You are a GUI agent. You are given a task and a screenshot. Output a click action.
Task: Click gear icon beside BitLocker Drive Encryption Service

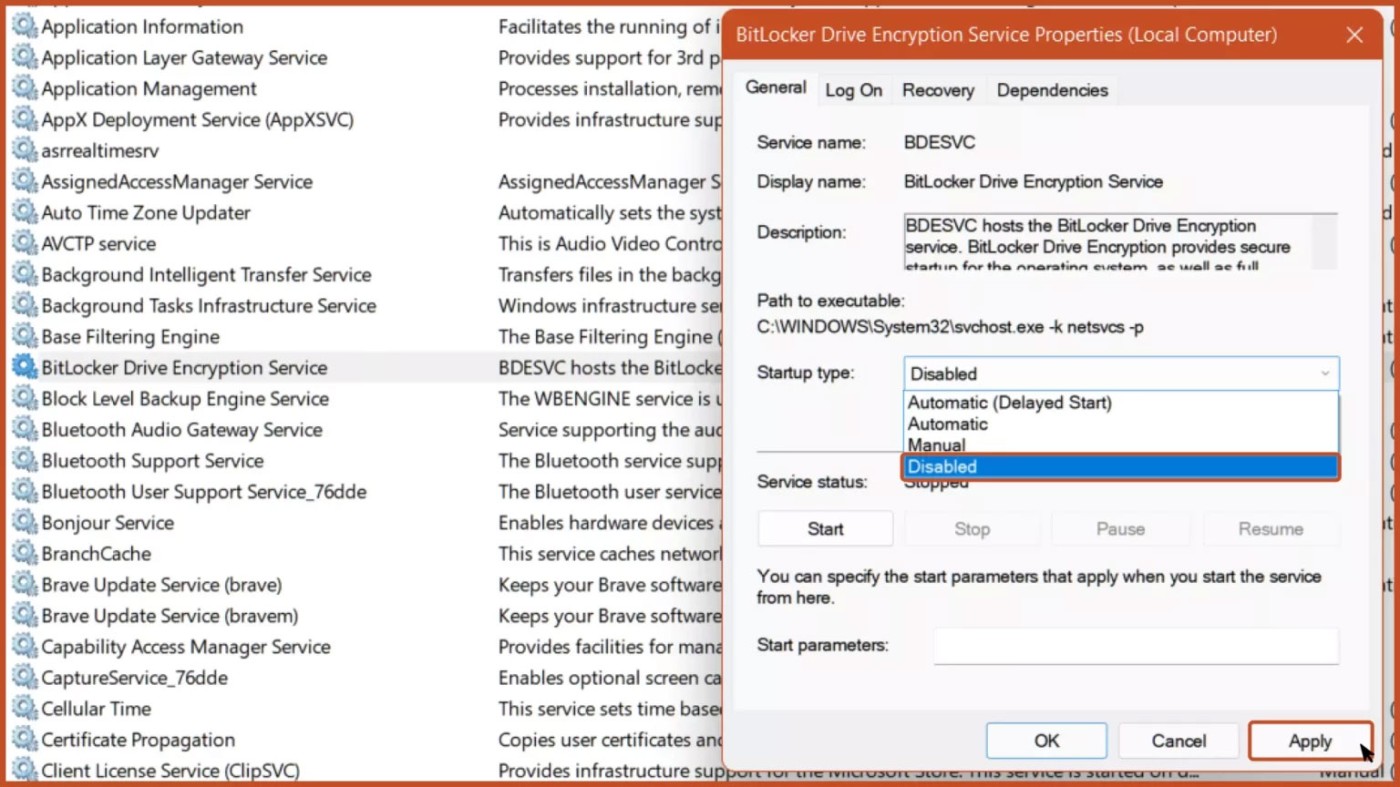click(24, 367)
